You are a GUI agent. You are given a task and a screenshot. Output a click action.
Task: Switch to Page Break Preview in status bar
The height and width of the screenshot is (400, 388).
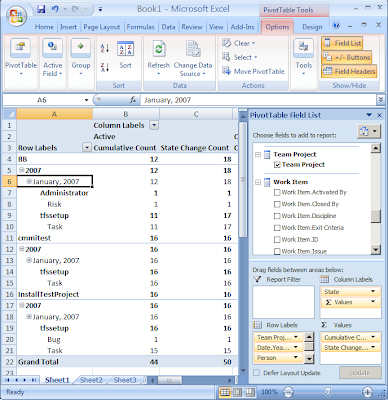[250, 392]
